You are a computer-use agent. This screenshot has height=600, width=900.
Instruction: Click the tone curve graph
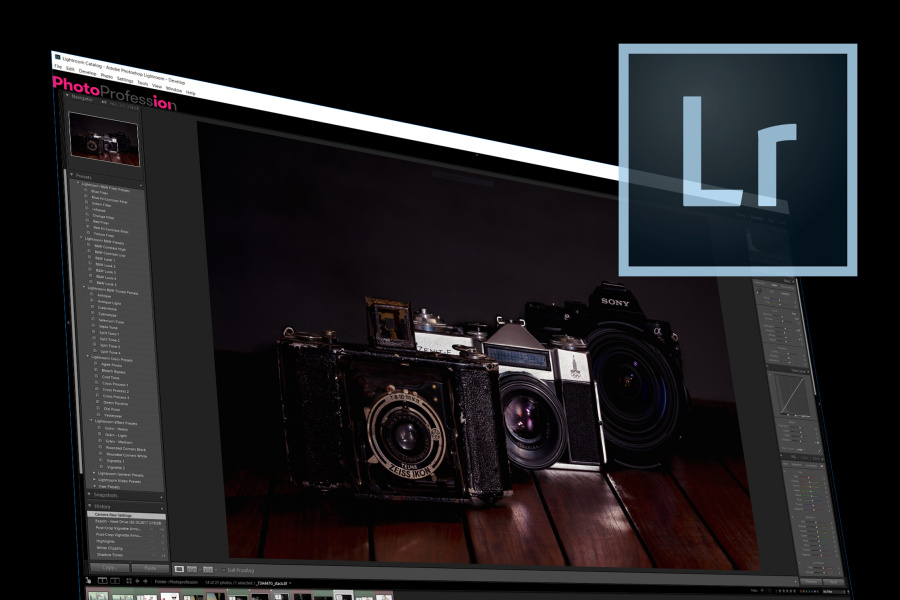(792, 395)
